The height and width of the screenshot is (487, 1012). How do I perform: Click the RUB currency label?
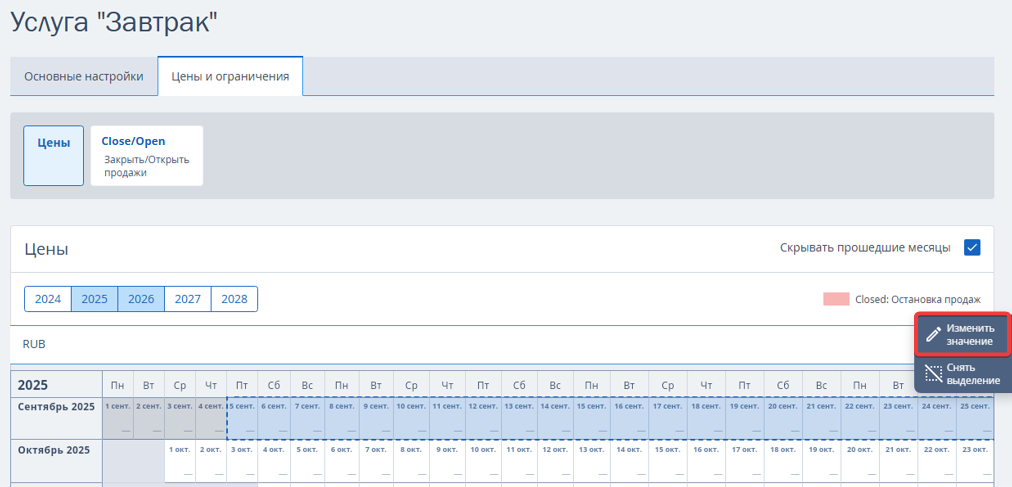pos(34,344)
